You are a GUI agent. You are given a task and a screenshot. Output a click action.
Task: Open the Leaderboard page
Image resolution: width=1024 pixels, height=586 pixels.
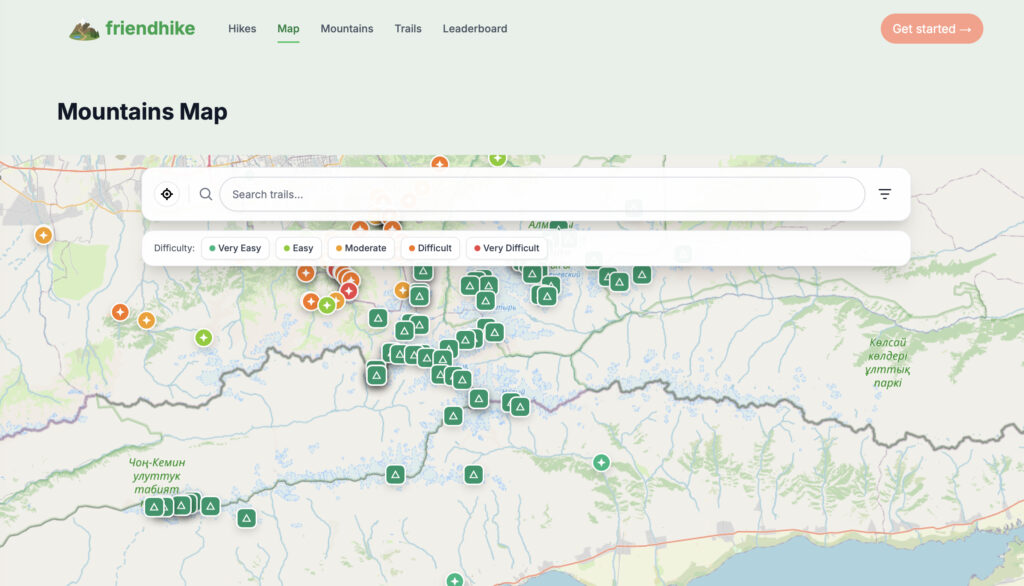475,29
